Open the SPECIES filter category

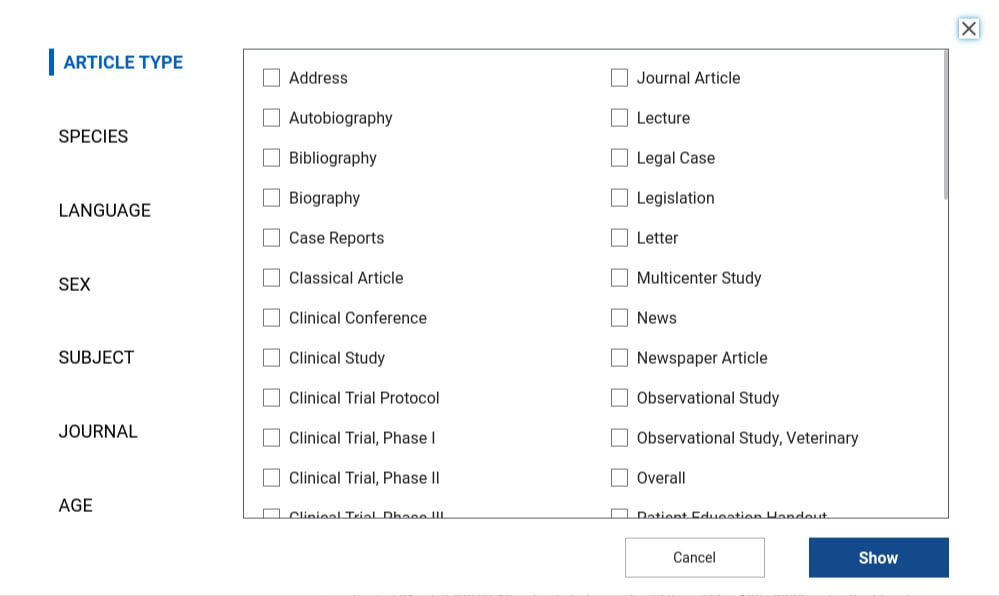click(93, 136)
